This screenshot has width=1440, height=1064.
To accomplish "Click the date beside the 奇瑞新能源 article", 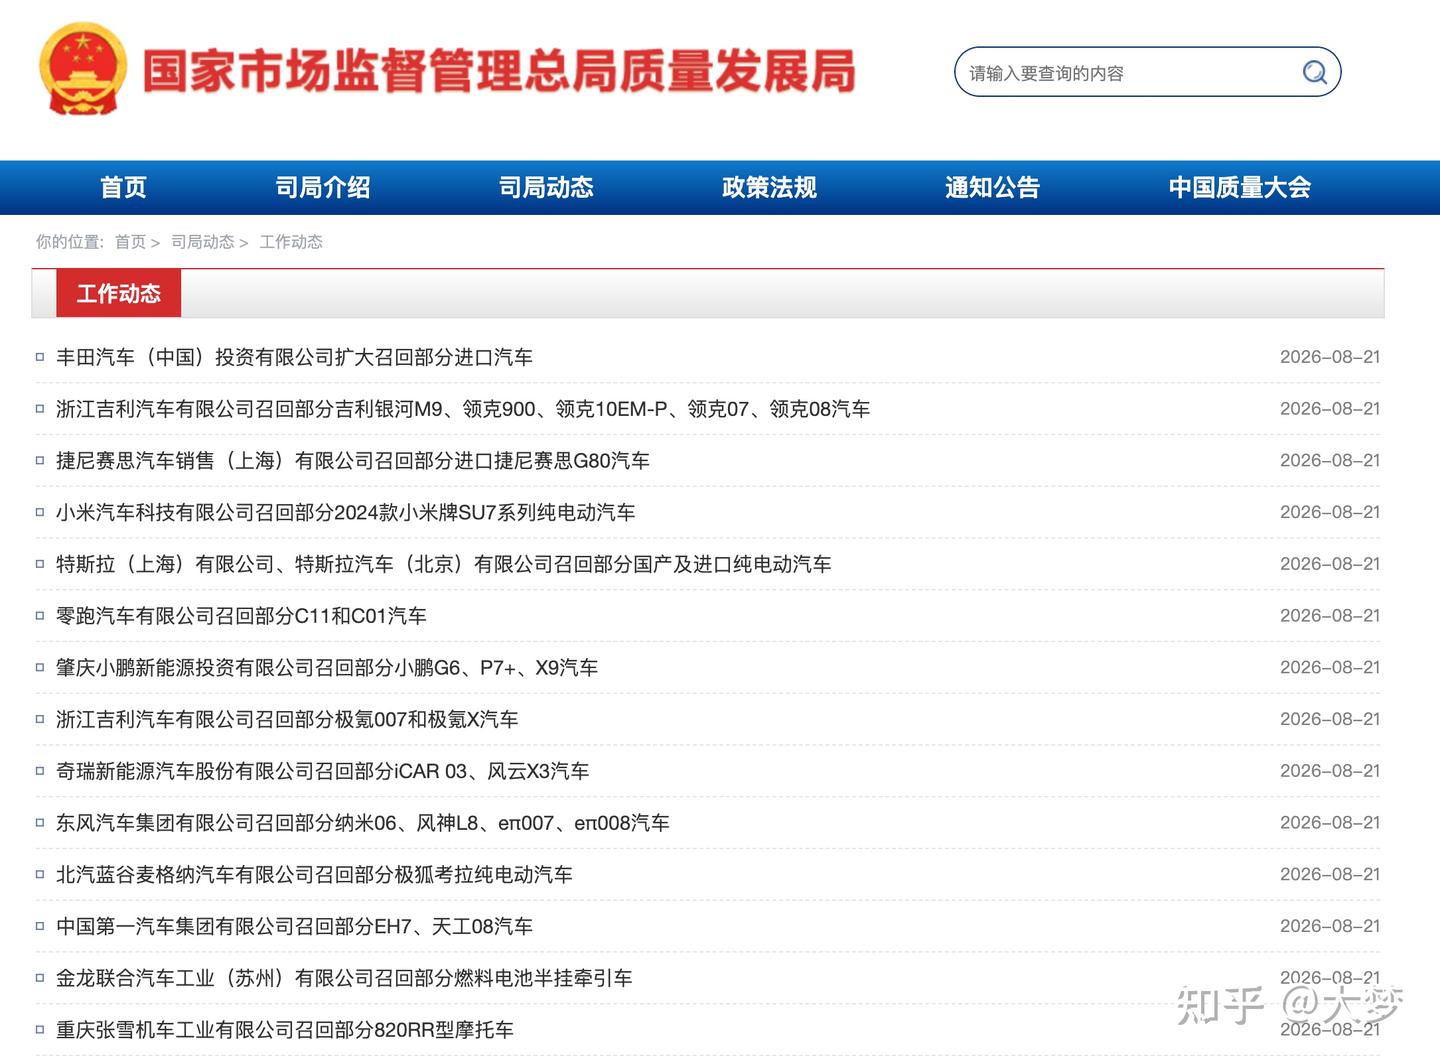I will point(1330,771).
